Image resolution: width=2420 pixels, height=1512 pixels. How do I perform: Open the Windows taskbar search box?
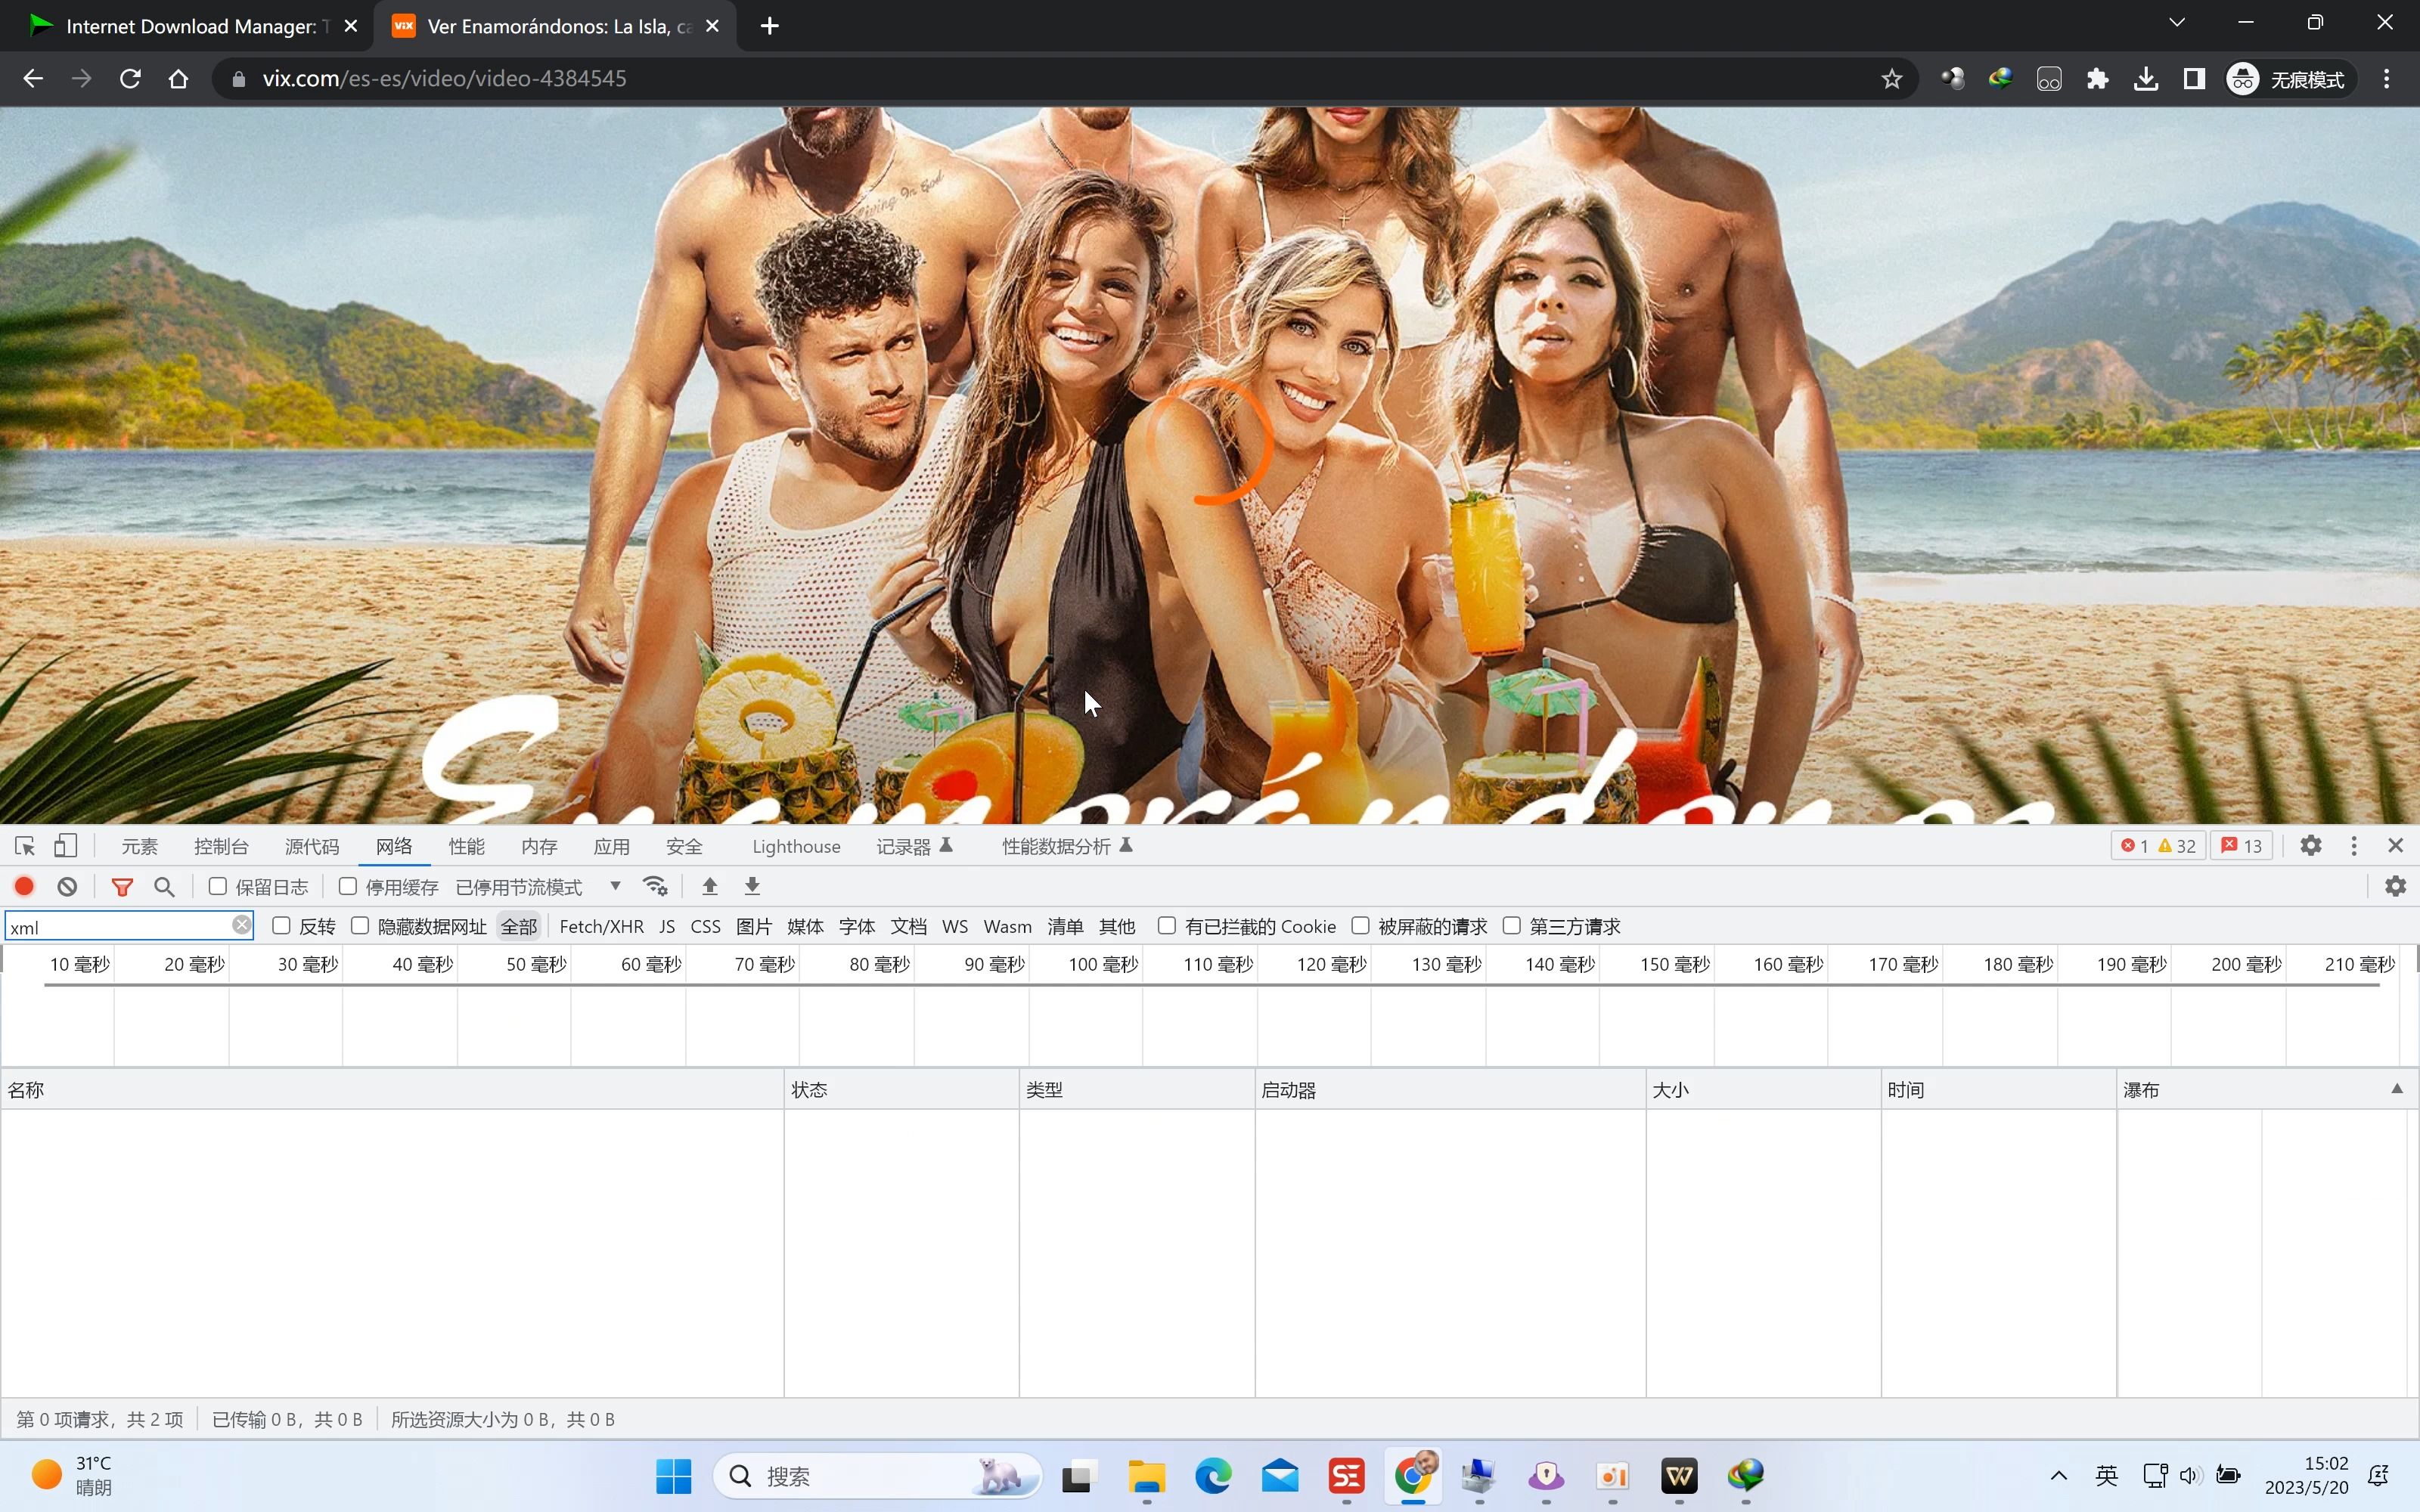click(x=877, y=1476)
